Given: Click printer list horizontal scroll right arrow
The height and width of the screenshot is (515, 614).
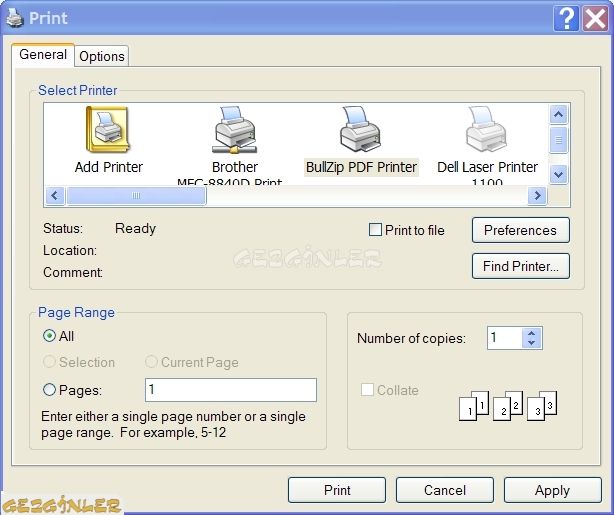Looking at the screenshot, I should coord(537,195).
